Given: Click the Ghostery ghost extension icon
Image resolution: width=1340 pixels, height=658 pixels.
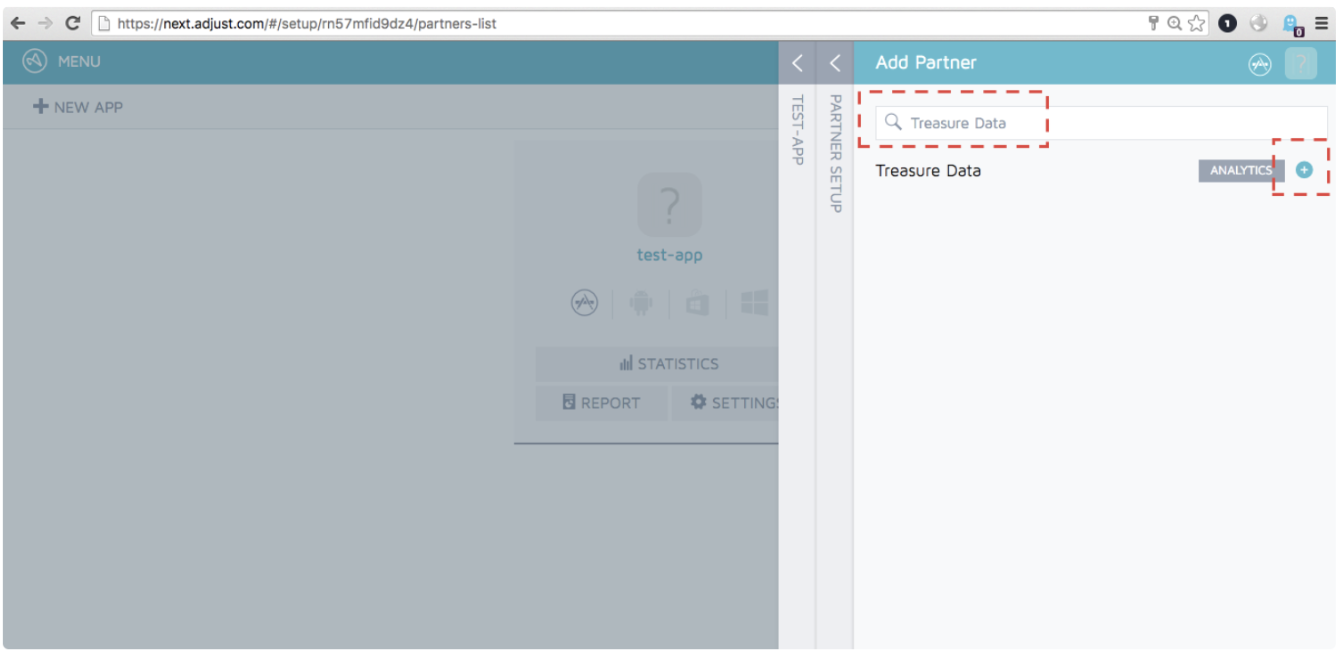Looking at the screenshot, I should [x=1292, y=23].
